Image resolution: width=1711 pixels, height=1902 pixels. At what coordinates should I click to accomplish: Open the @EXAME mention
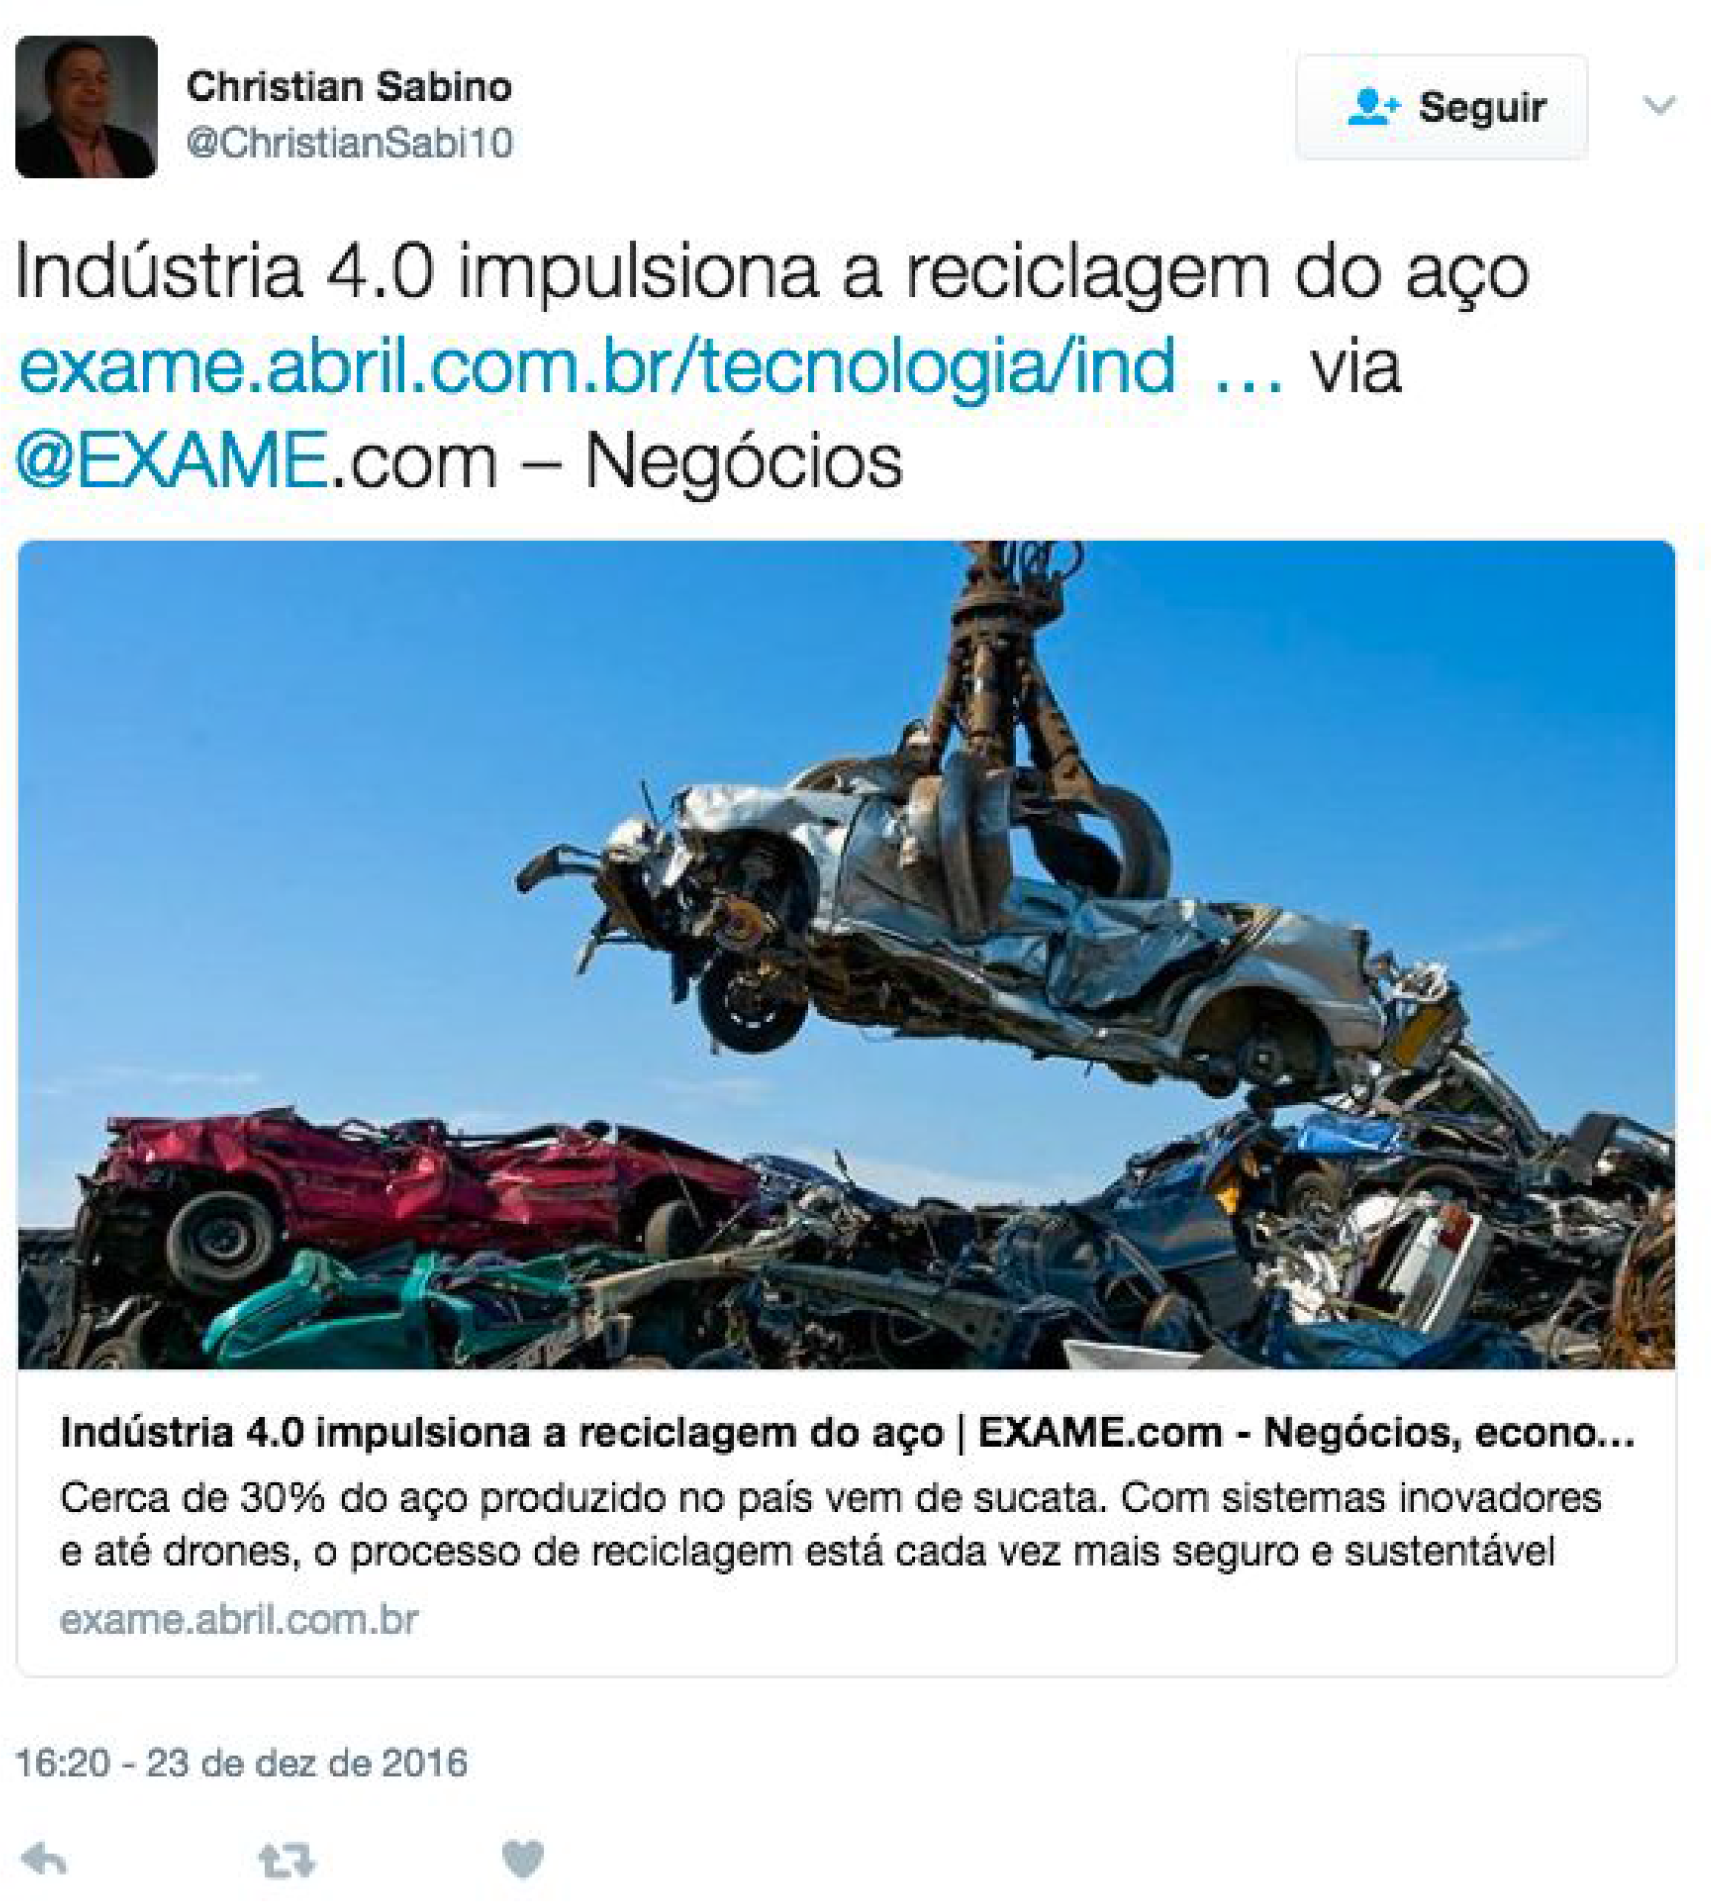(x=172, y=460)
